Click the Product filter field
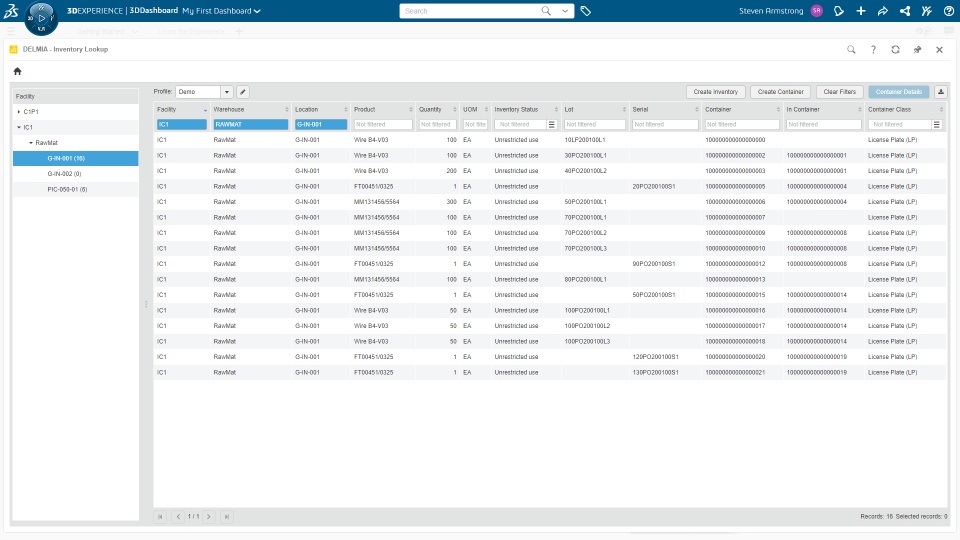960x540 pixels. (x=383, y=124)
